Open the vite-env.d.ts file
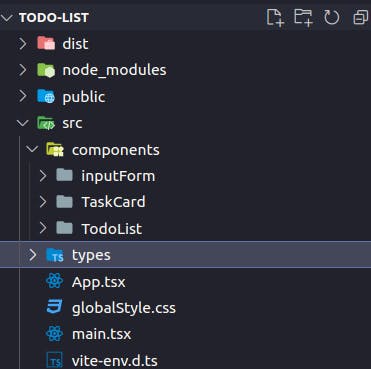 [x=115, y=361]
